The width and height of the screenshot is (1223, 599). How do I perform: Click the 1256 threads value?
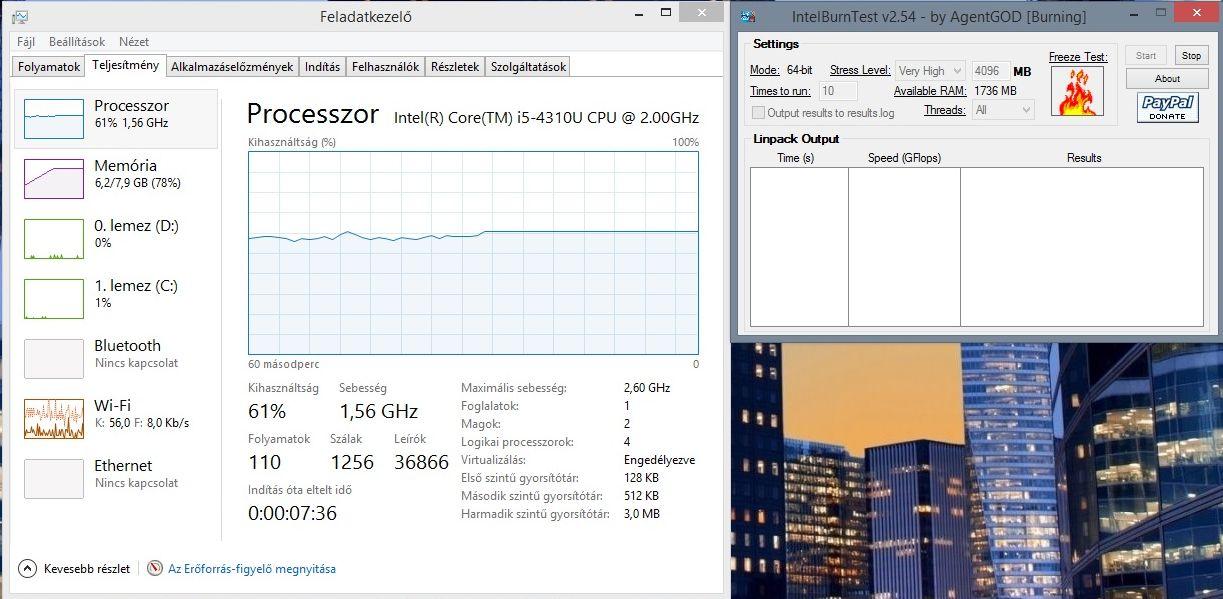352,462
